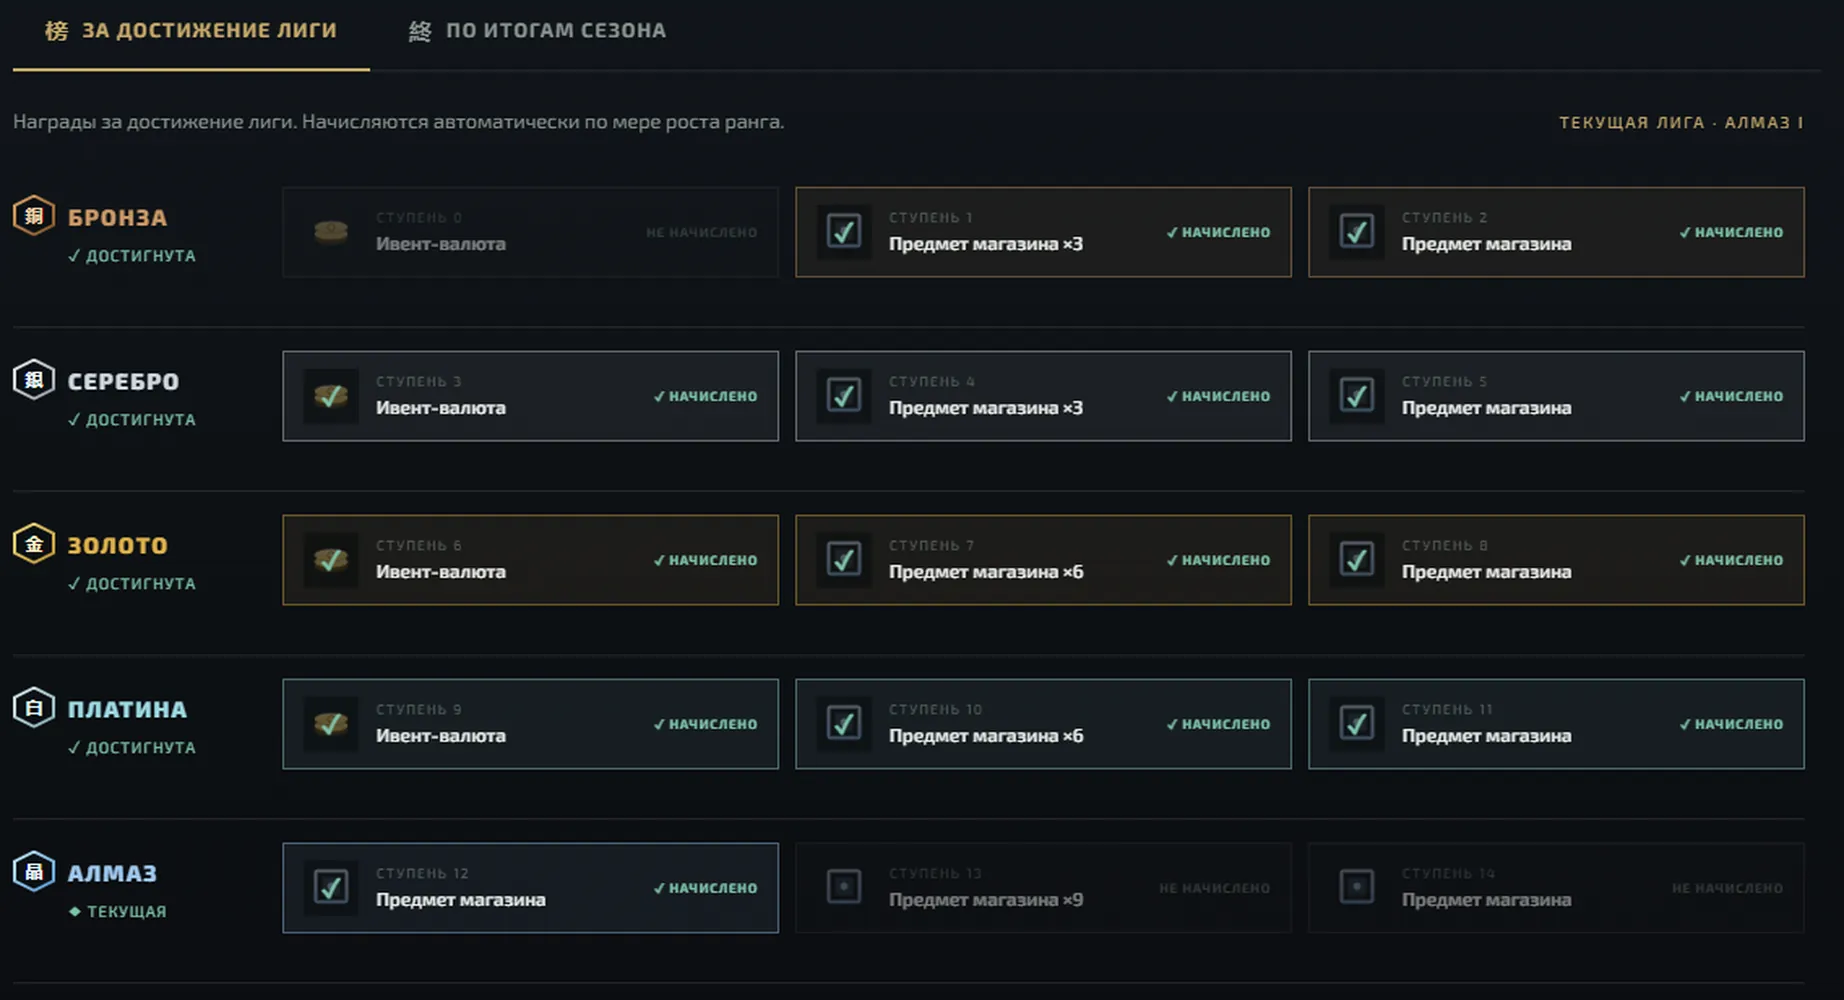Click the checked item icon of Ступень 12
This screenshot has height=1000, width=1844.
(331, 888)
